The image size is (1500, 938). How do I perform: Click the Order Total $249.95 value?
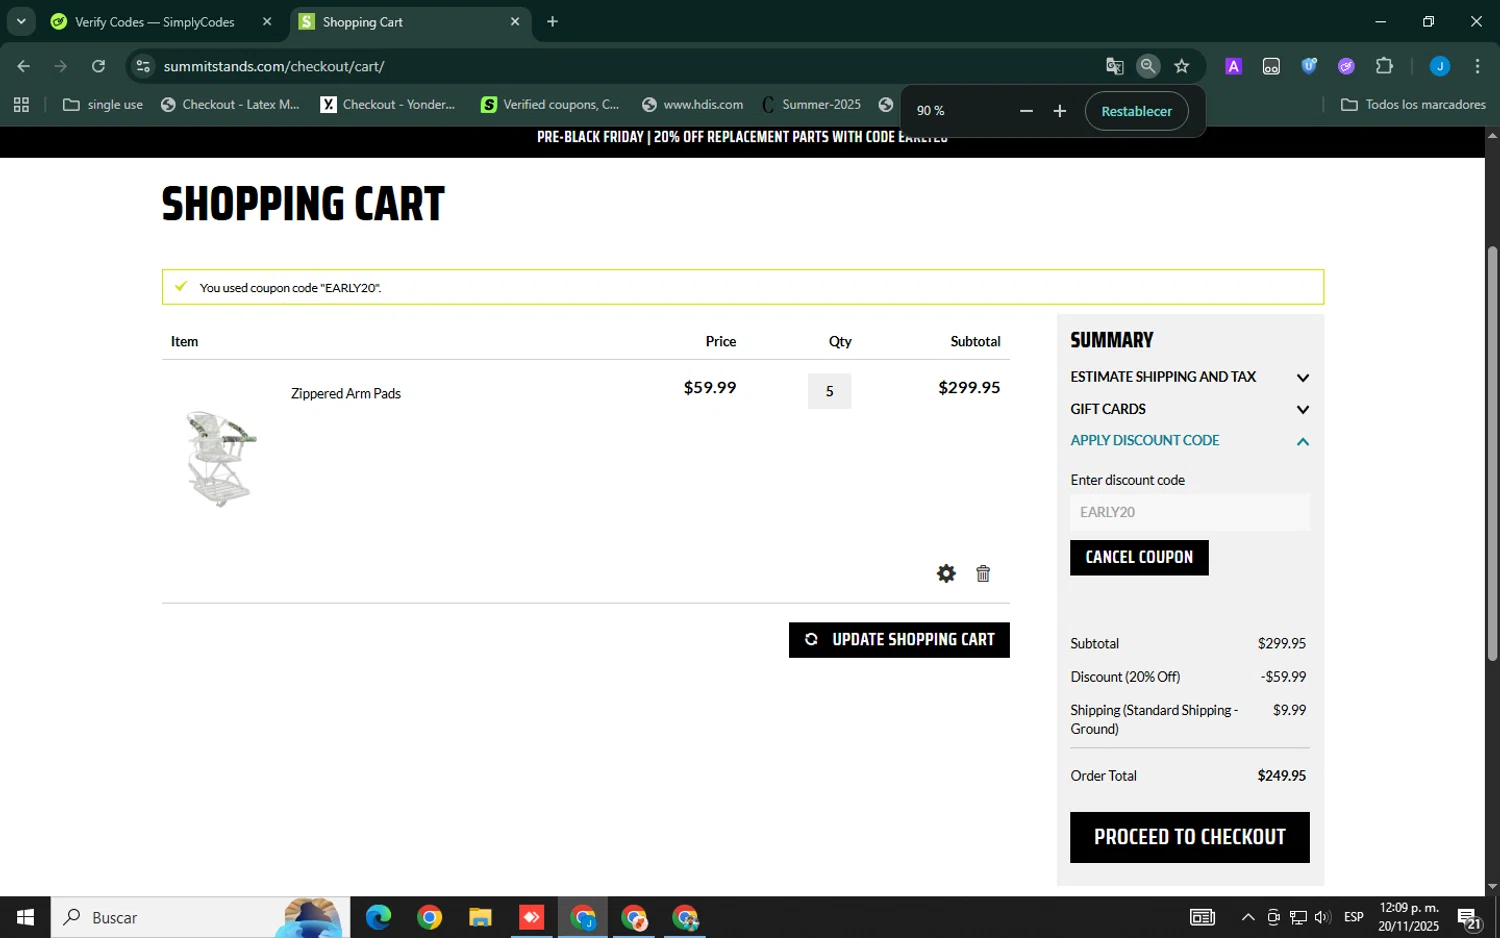pos(1281,776)
